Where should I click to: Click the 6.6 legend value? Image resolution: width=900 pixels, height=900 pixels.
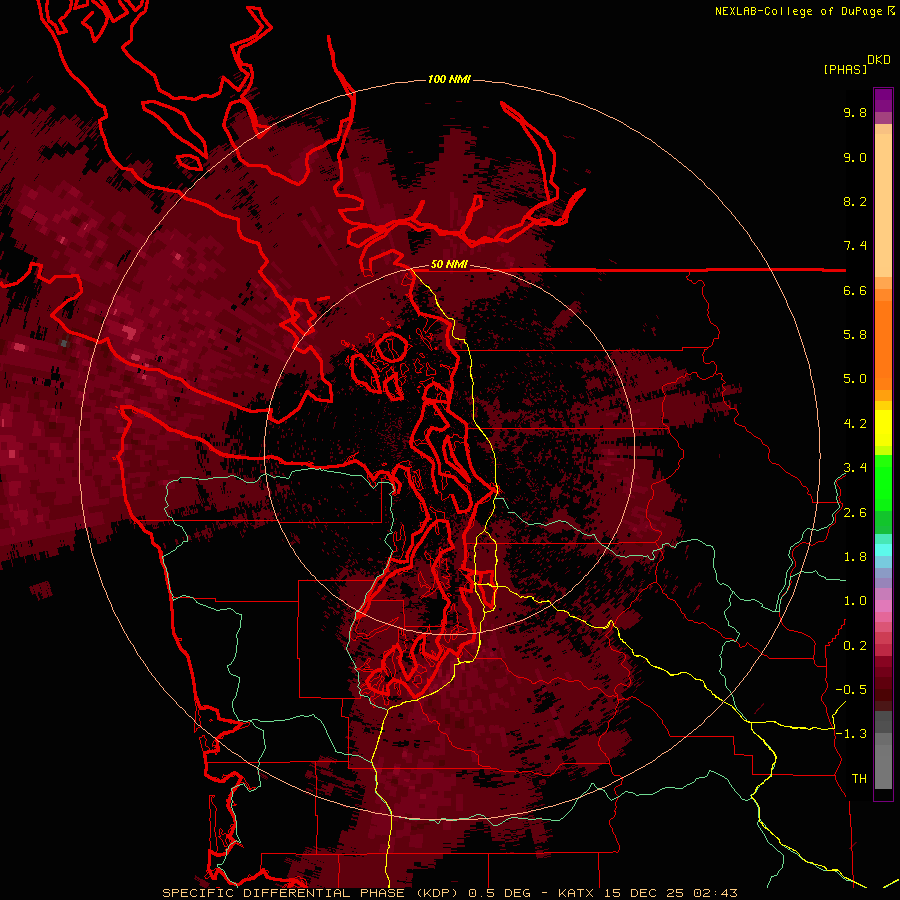point(855,290)
